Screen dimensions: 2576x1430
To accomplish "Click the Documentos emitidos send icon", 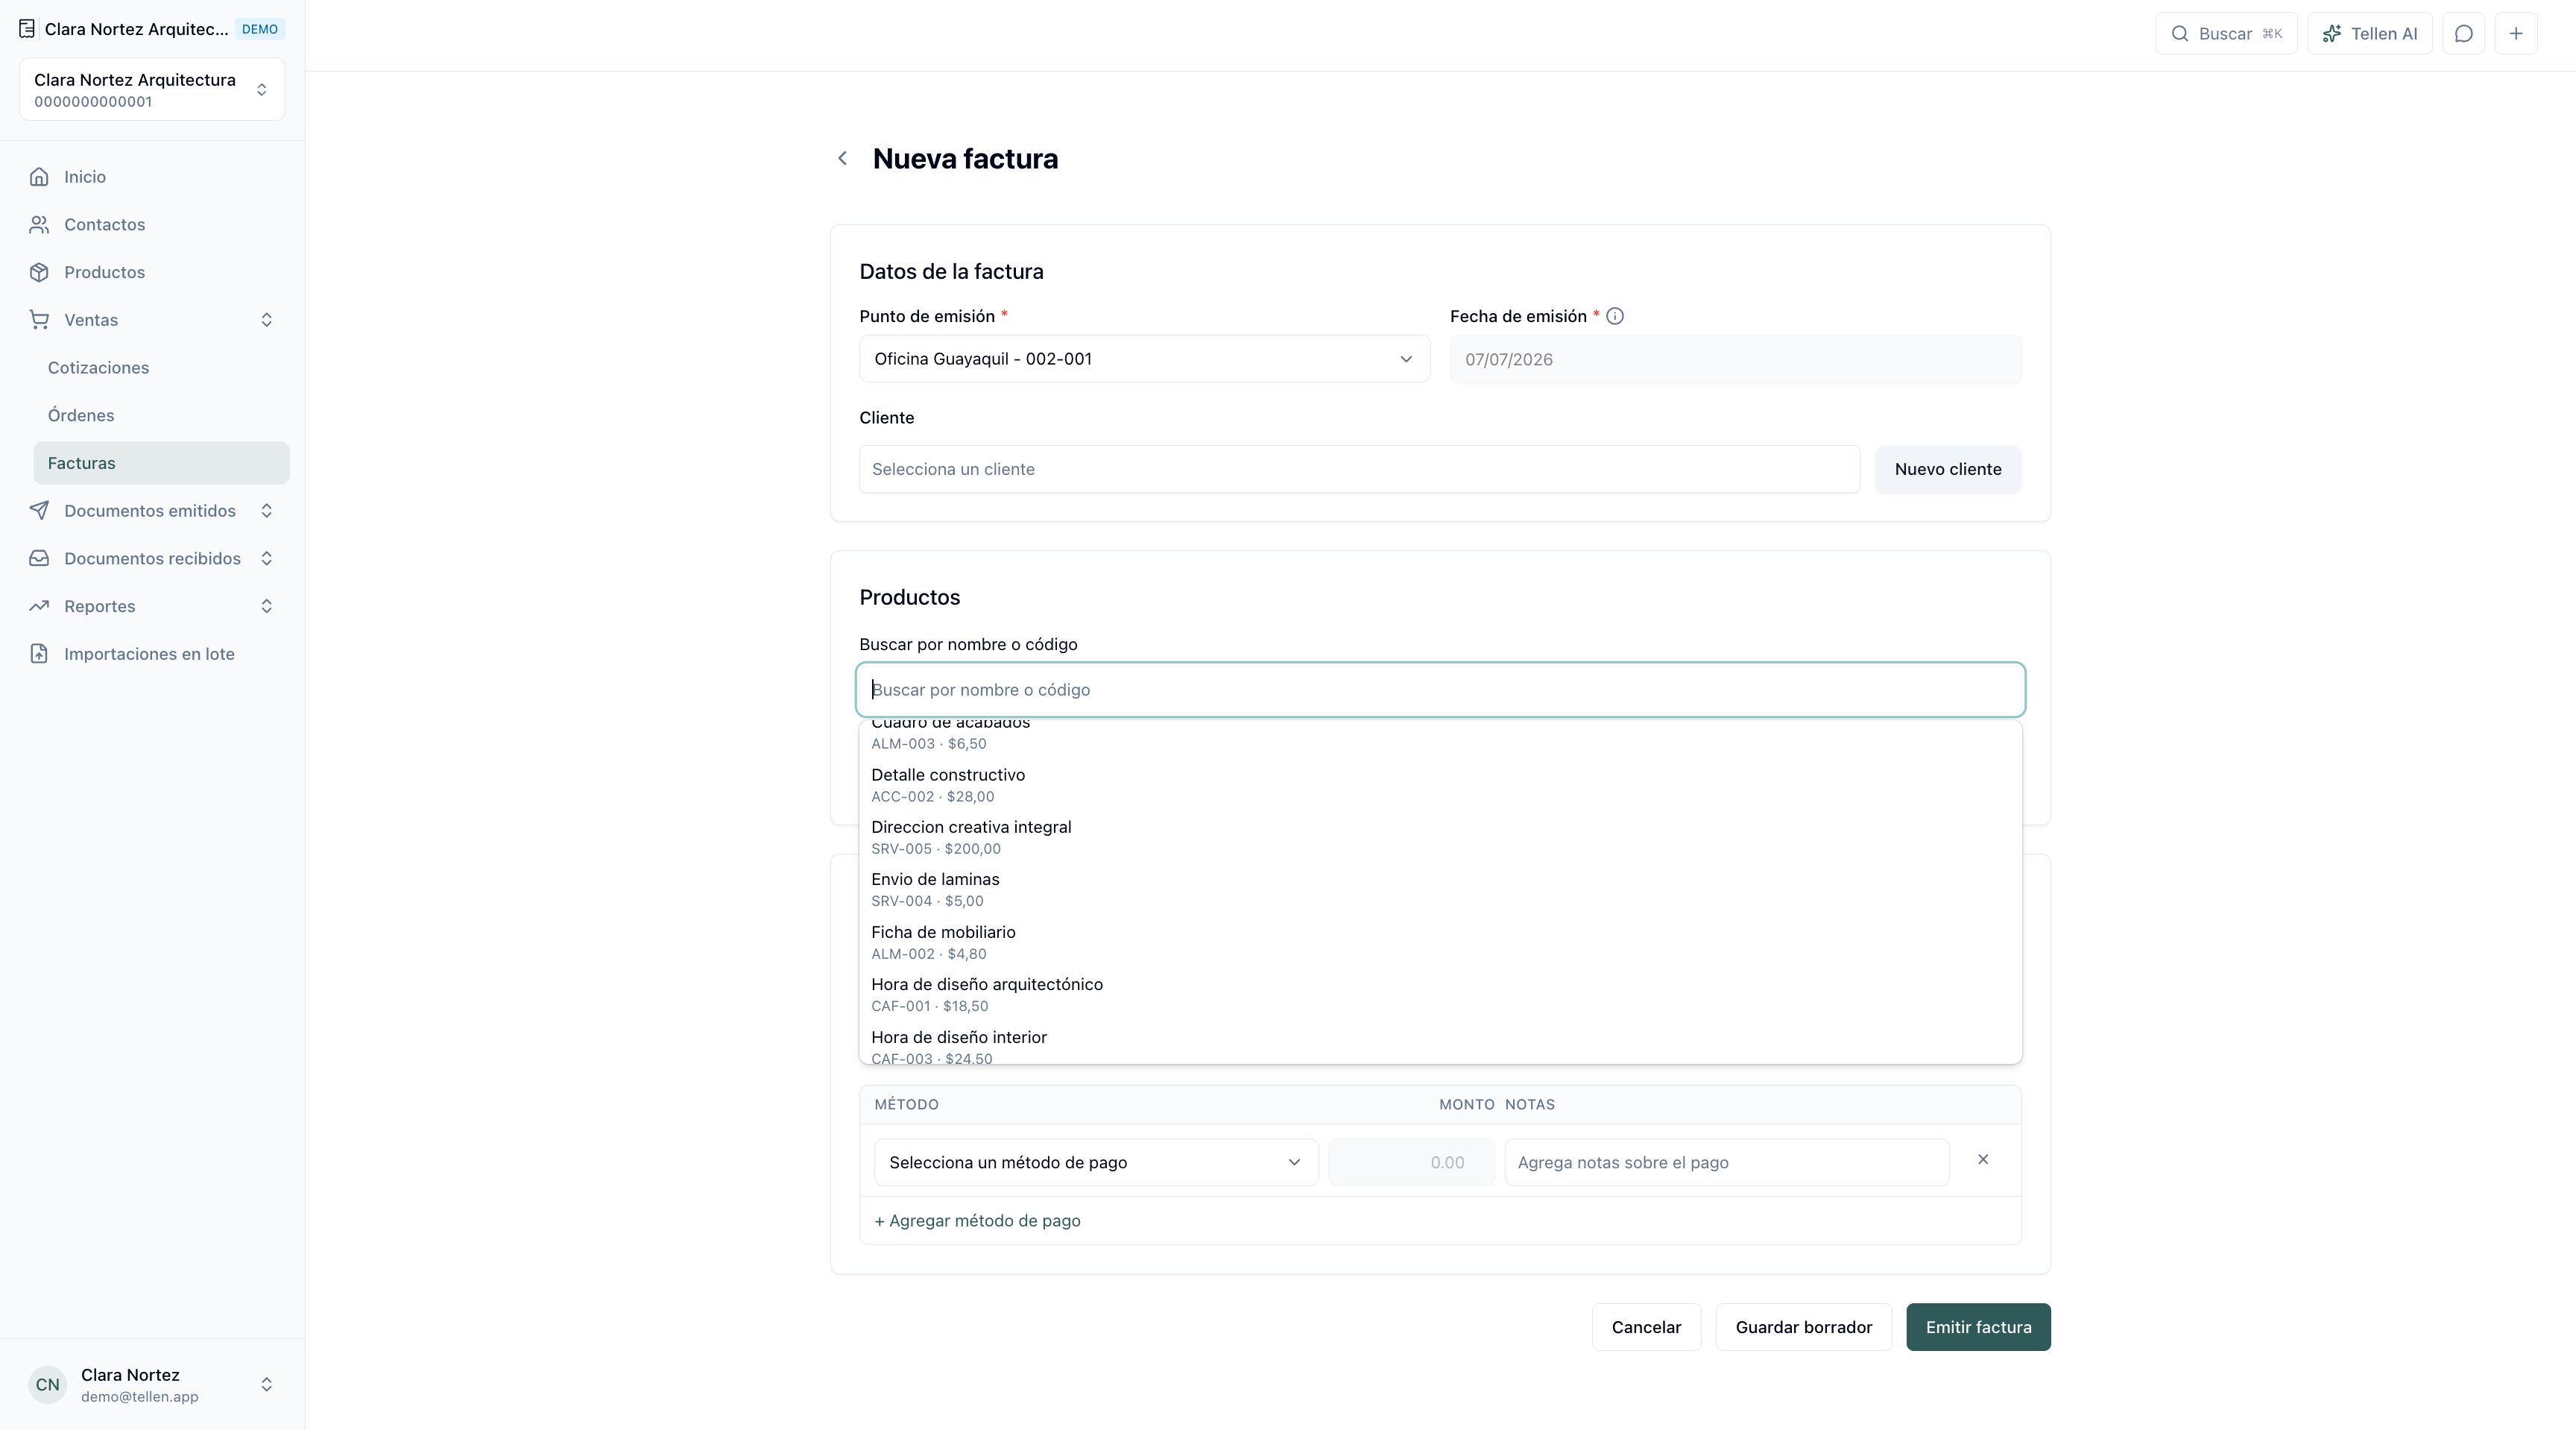I will coord(39,511).
